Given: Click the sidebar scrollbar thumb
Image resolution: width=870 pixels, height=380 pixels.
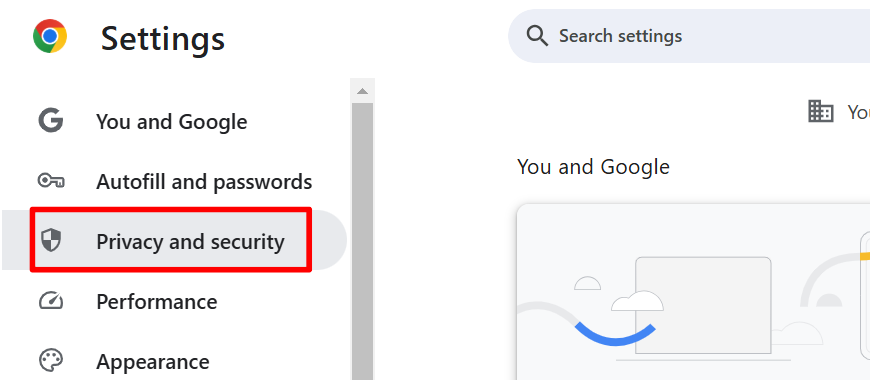Looking at the screenshot, I should [363, 241].
